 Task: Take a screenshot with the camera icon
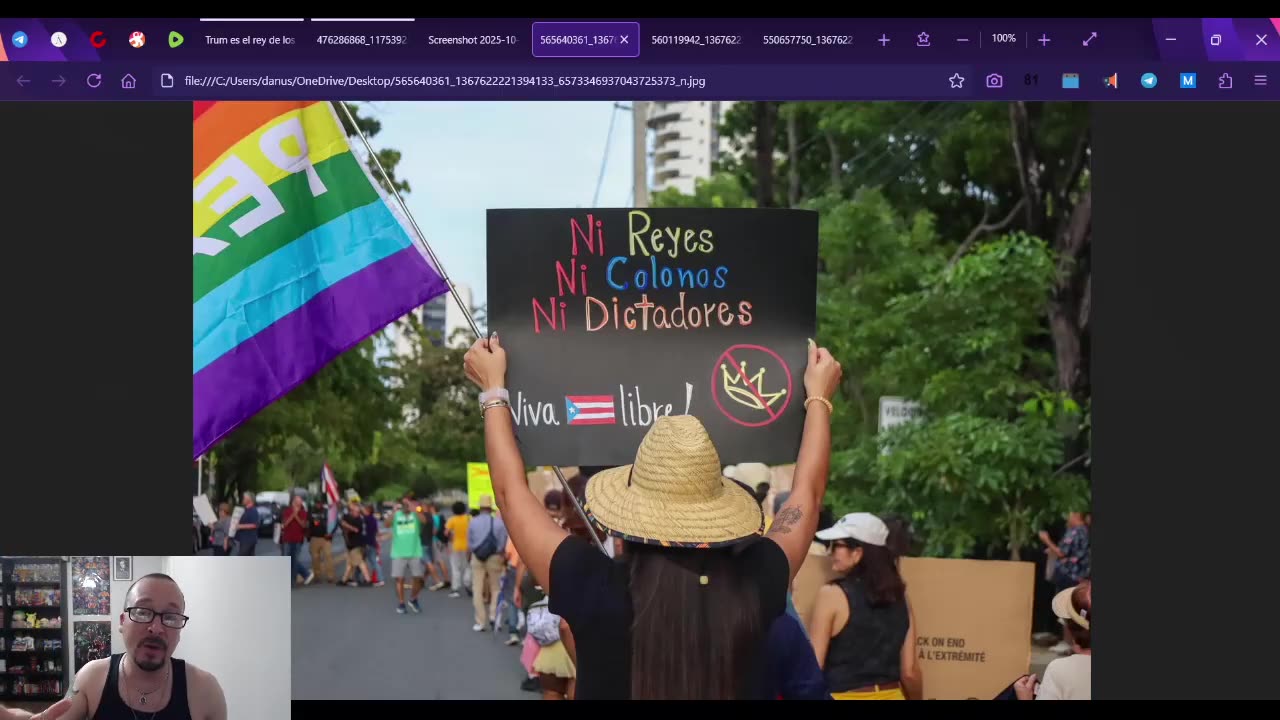(x=994, y=81)
